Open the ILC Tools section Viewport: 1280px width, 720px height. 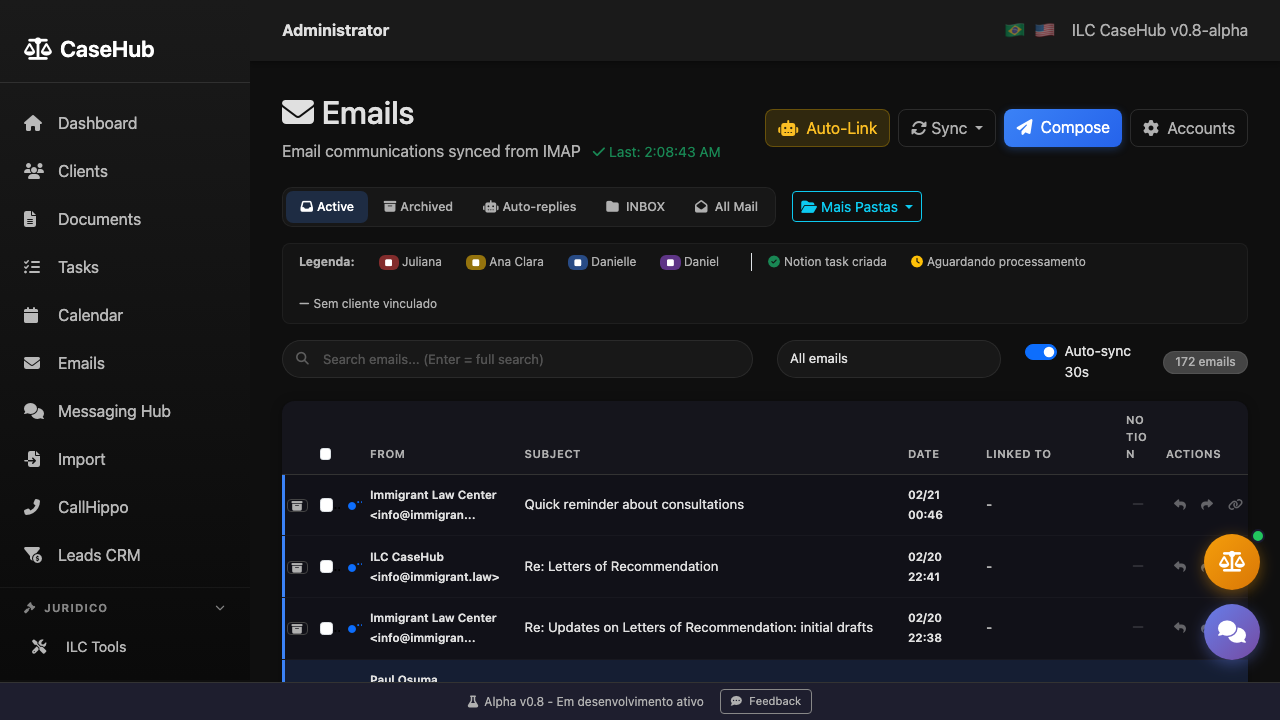click(x=95, y=647)
